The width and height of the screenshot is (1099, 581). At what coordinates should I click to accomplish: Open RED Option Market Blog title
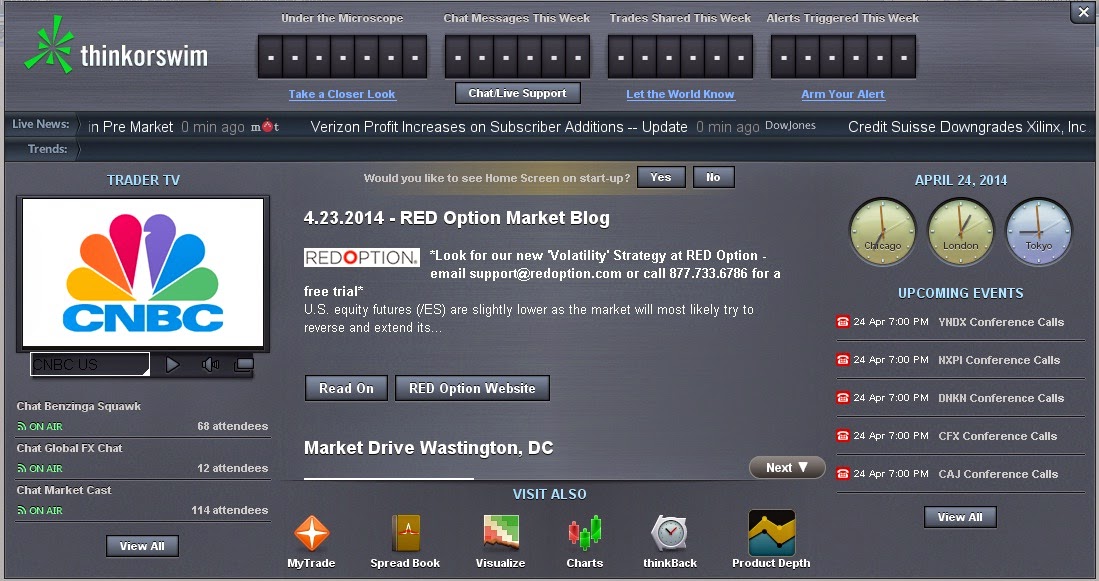point(456,218)
